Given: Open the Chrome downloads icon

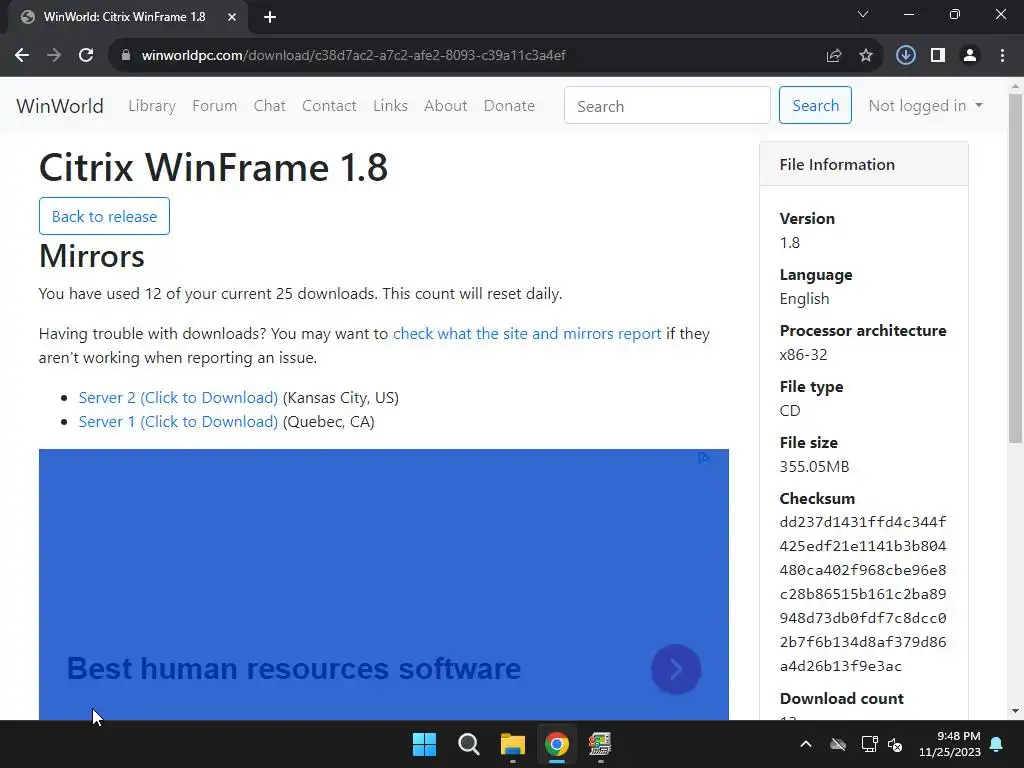Looking at the screenshot, I should click(x=905, y=56).
